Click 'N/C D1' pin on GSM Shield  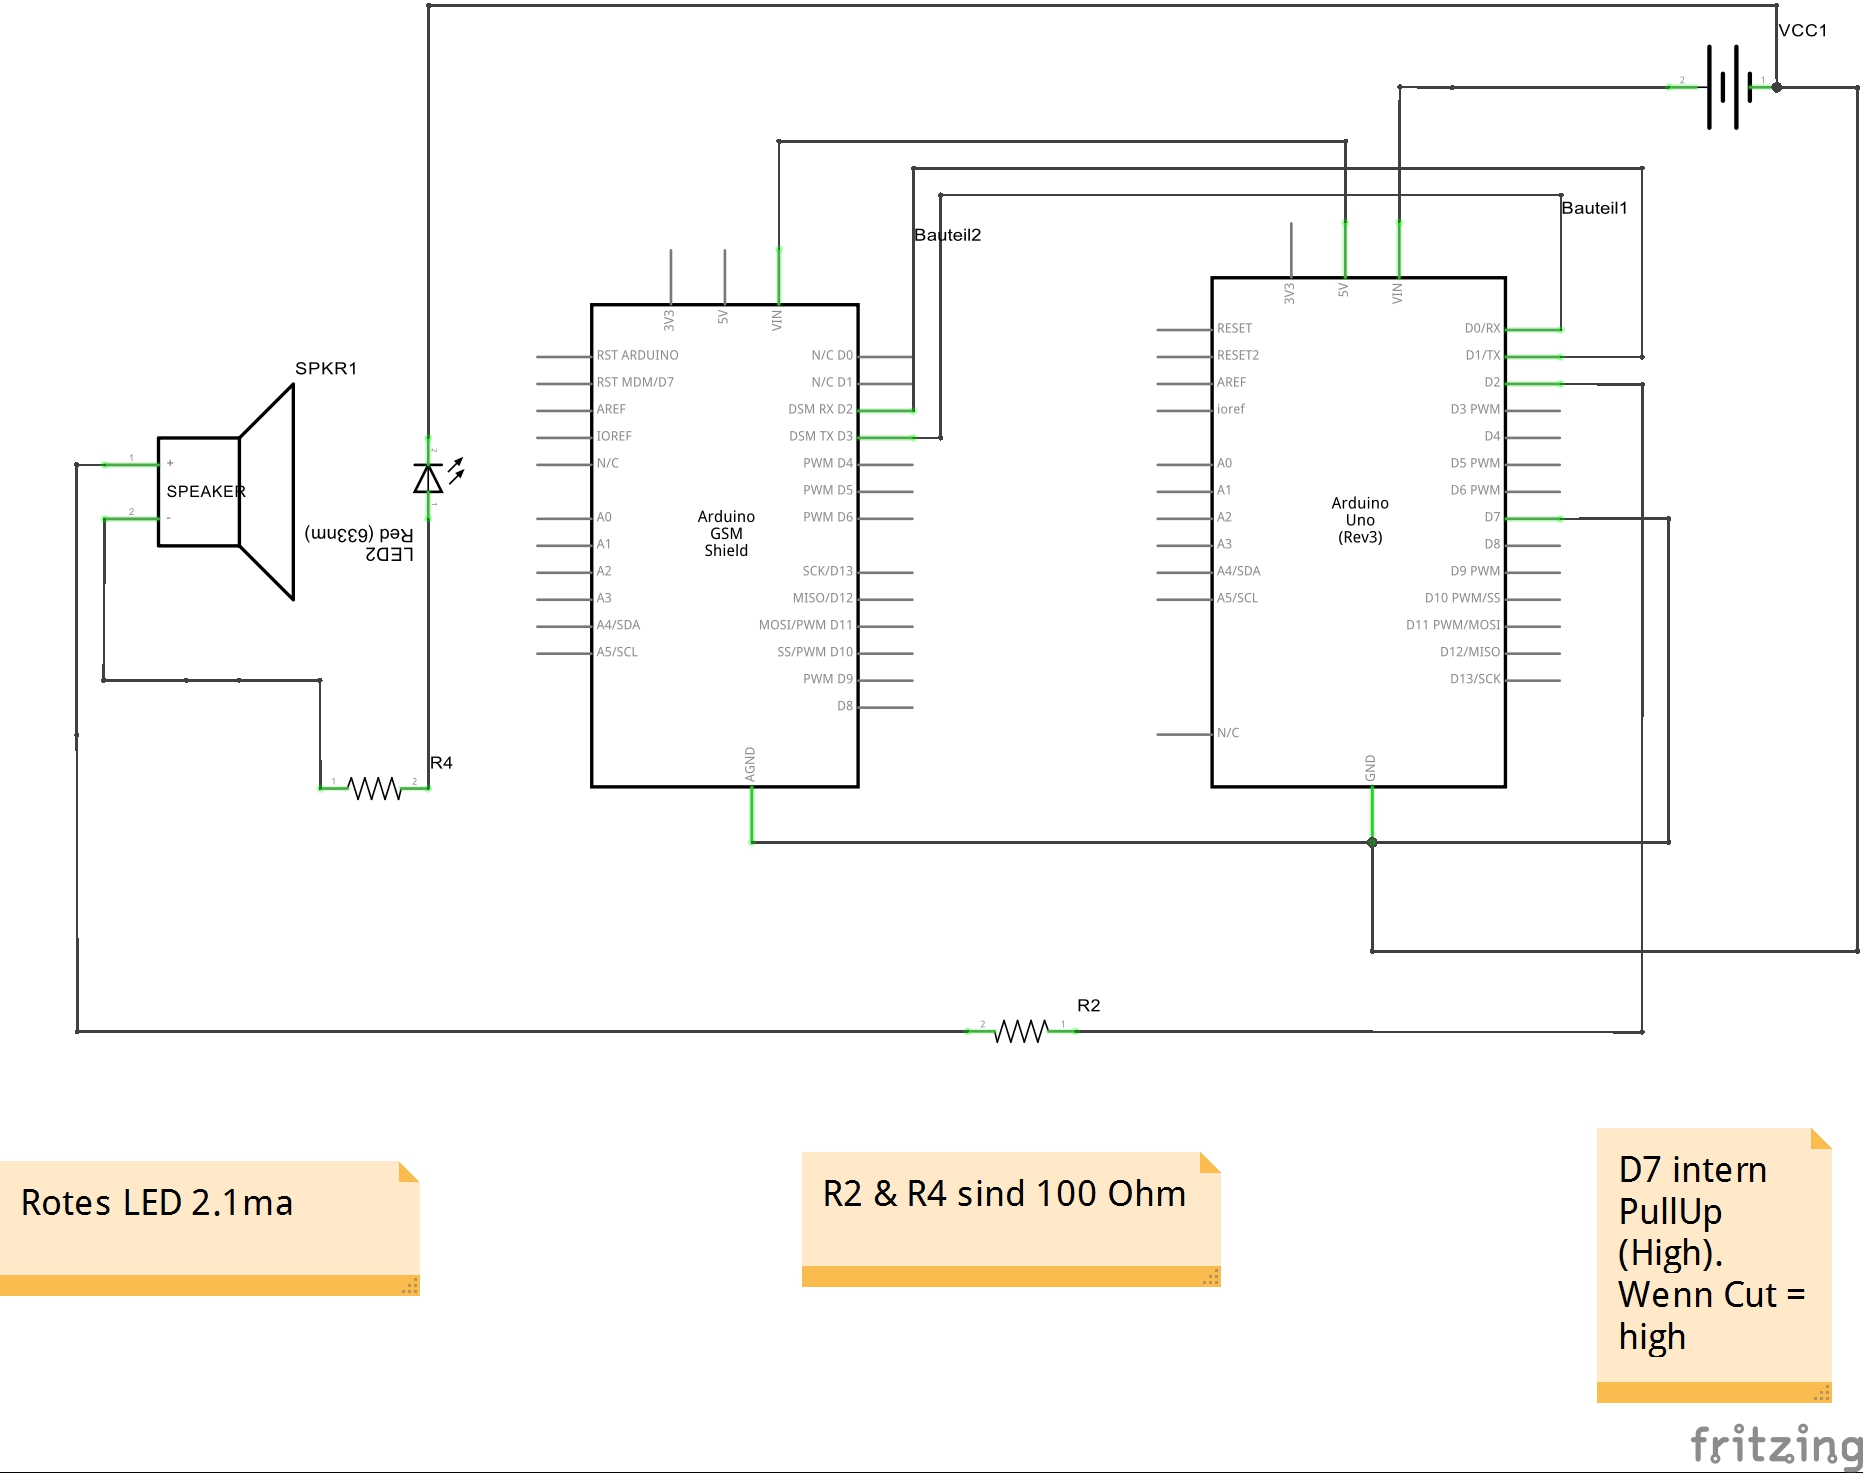[832, 382]
